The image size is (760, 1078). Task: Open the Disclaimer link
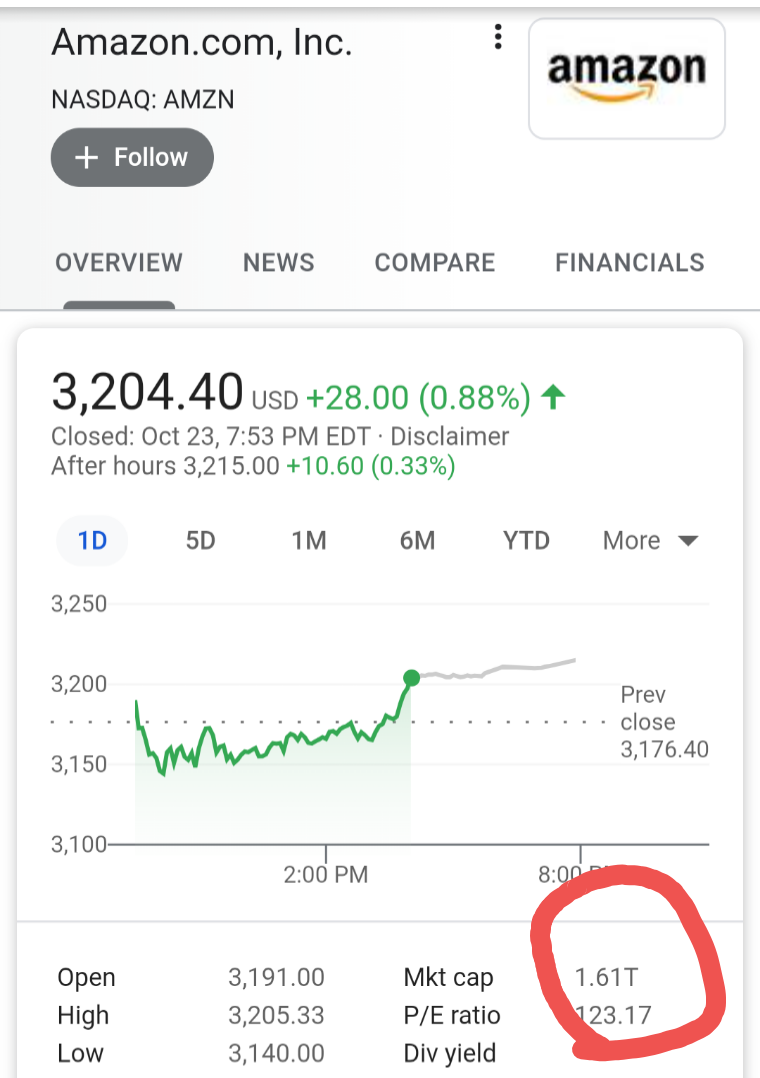[450, 437]
